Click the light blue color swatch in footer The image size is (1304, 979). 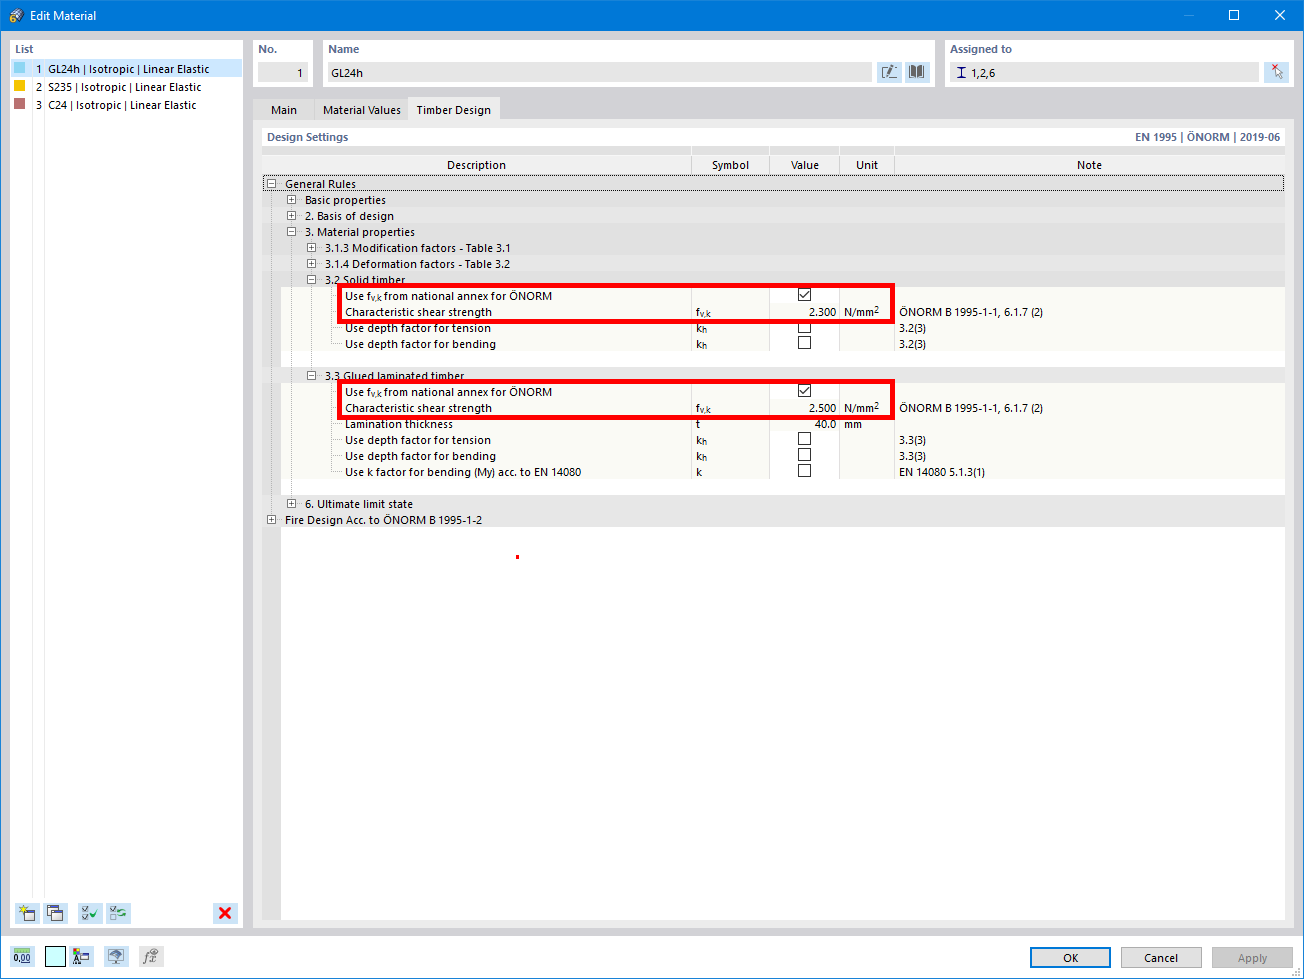pyautogui.click(x=55, y=956)
